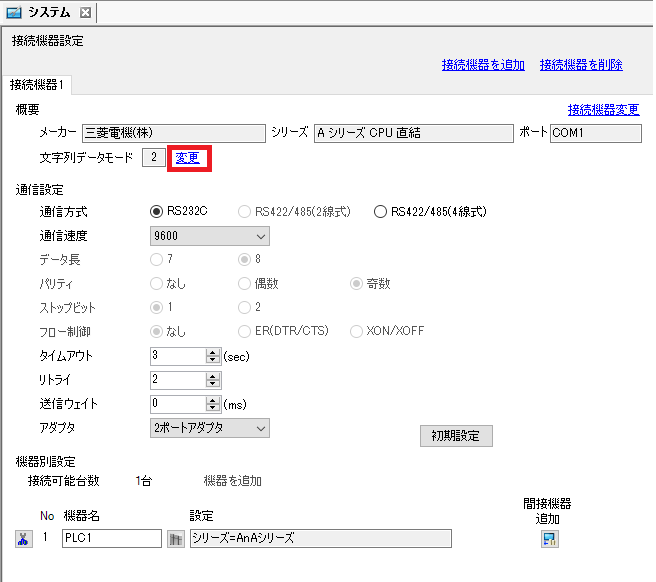Click the delete device icon beside PLC1
Viewport: 656px width, 582px height.
click(x=24, y=538)
